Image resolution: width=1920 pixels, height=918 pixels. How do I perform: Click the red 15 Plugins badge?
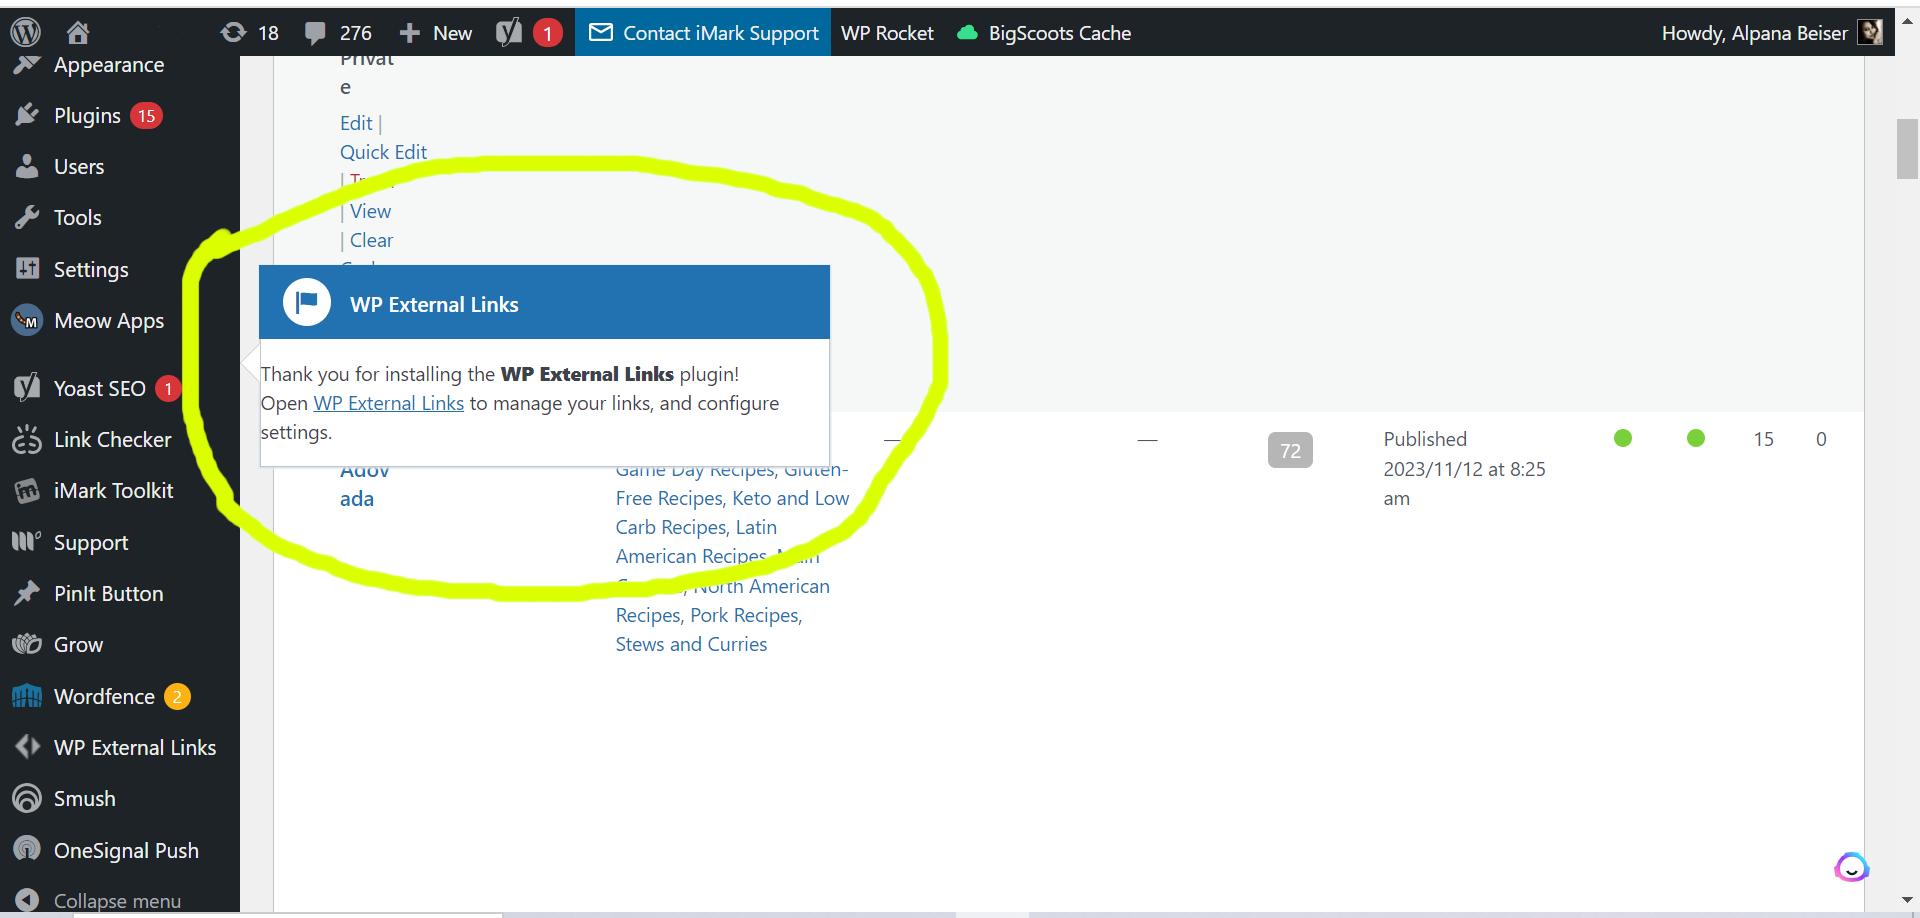click(x=146, y=116)
